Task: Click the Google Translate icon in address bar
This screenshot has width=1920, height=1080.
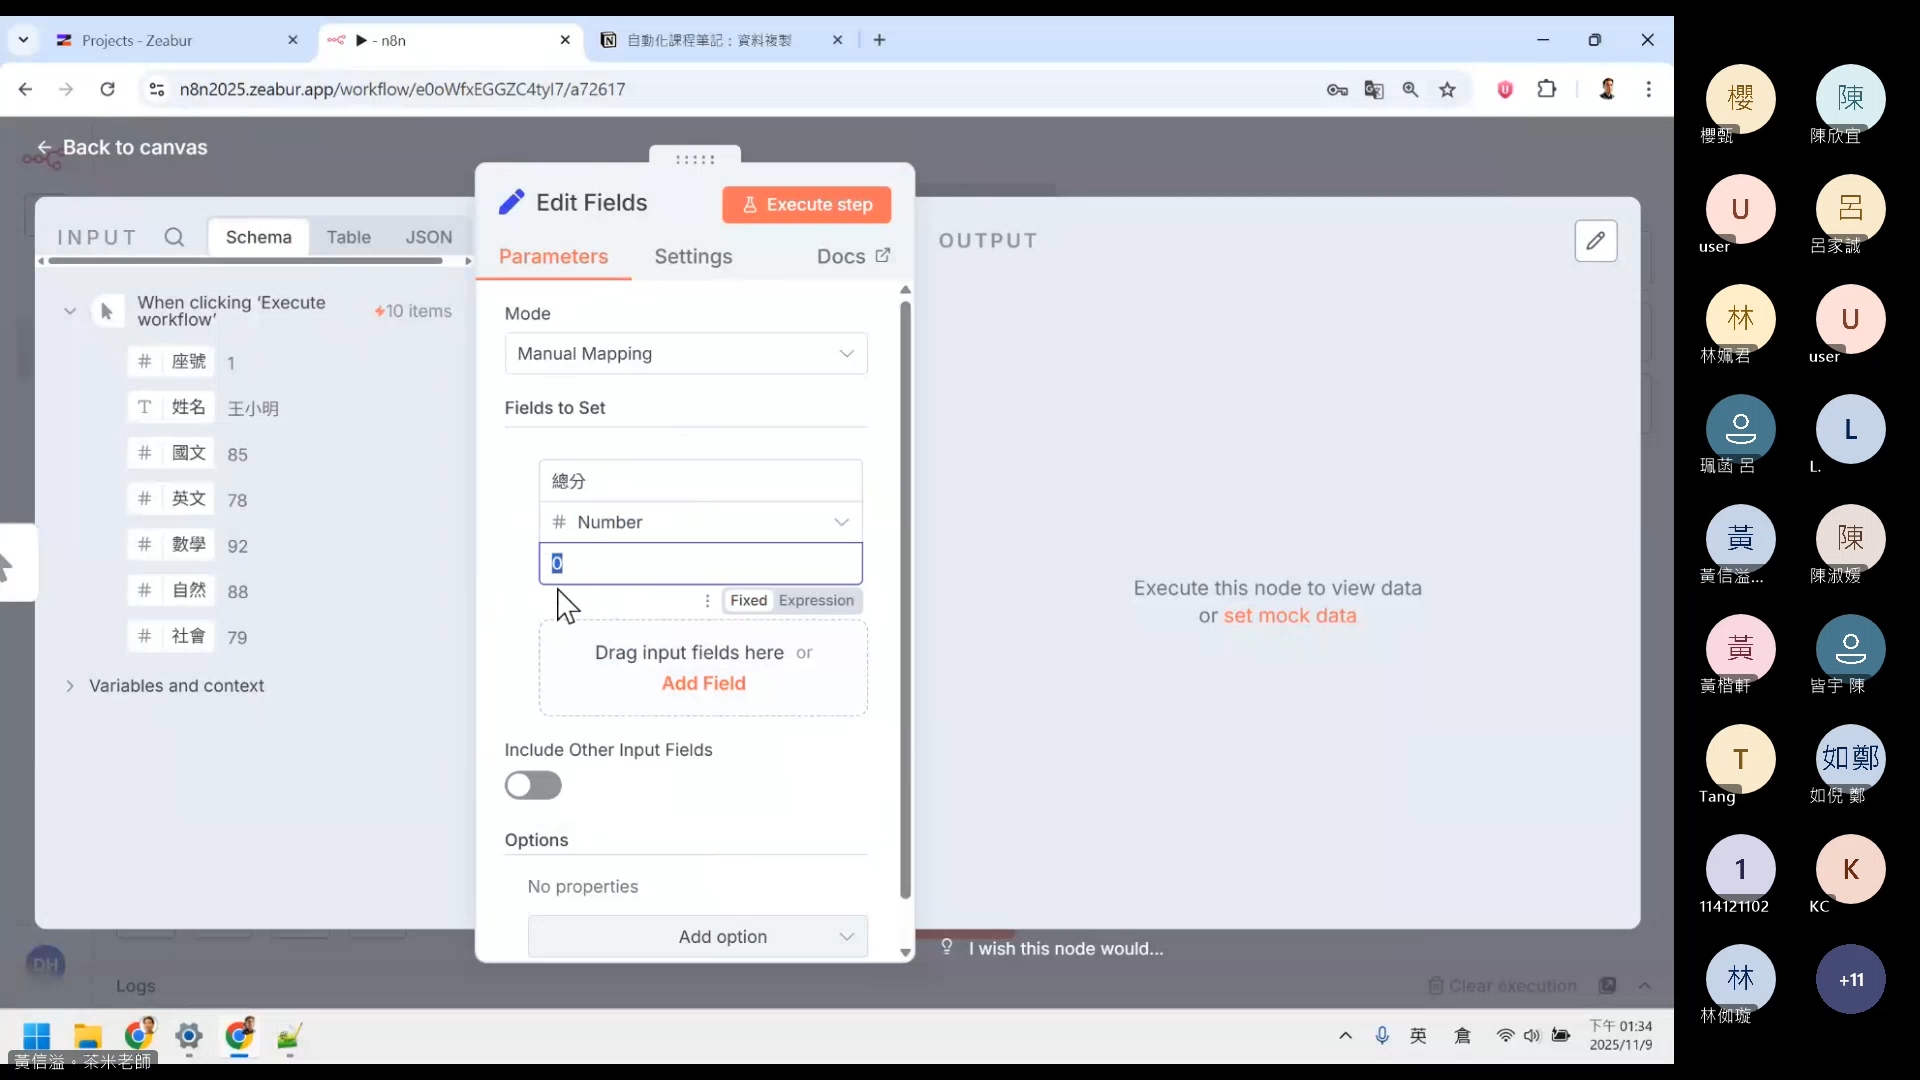Action: [1374, 90]
